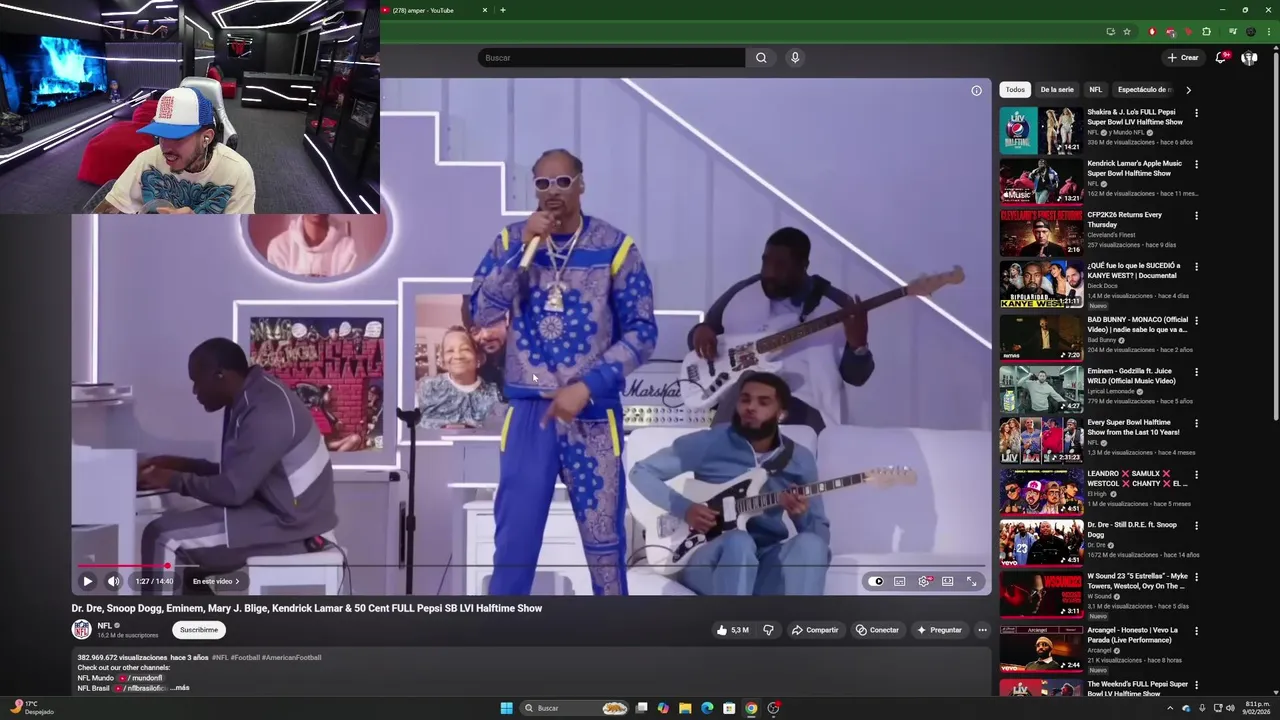Viewport: 1280px width, 720px height.
Task: Open LEANDRO SAMULX WESTCOL video thumbnail
Action: click(x=1041, y=491)
